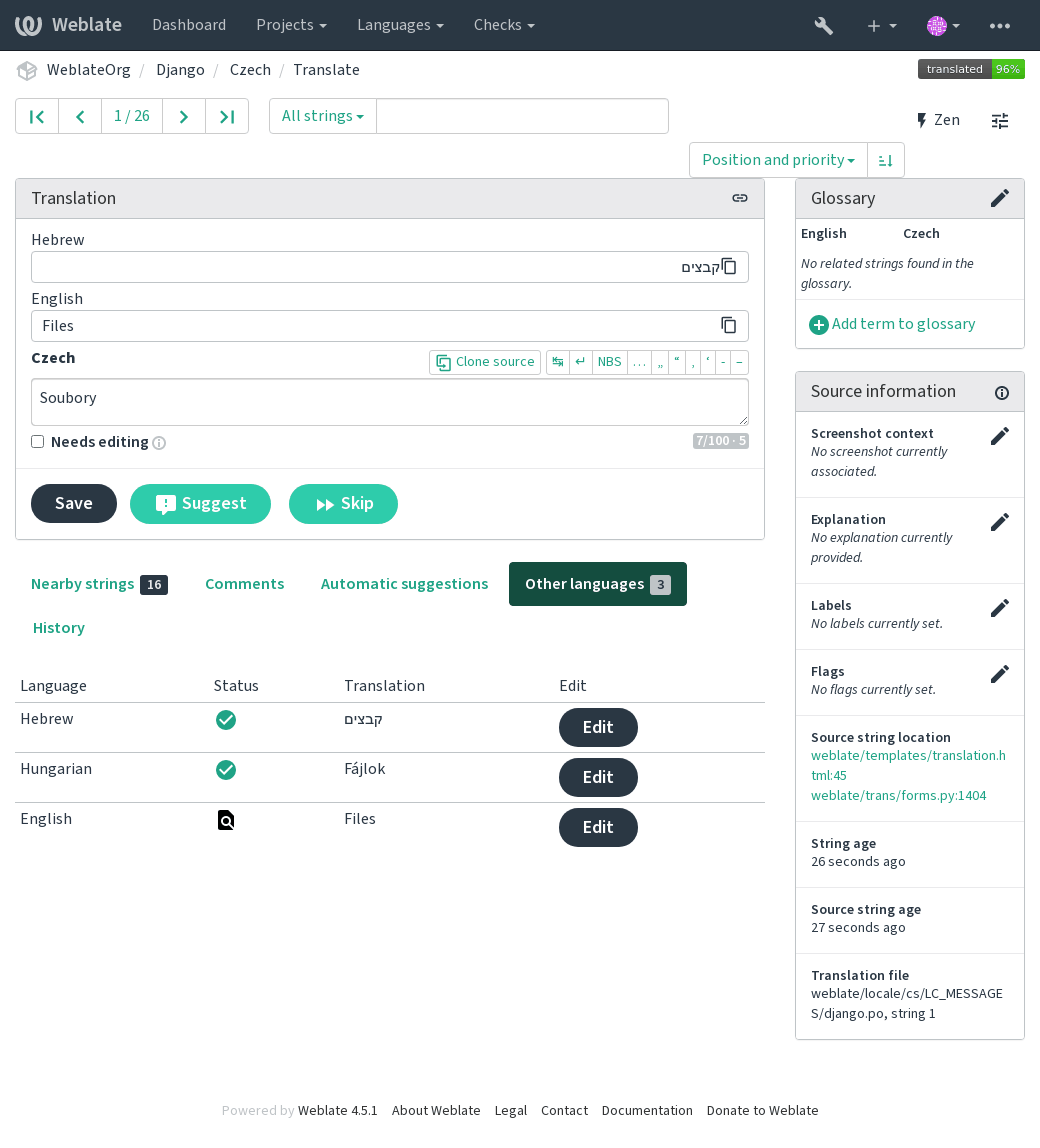This screenshot has width=1040, height=1148.
Task: Open History tab
Action: point(59,628)
